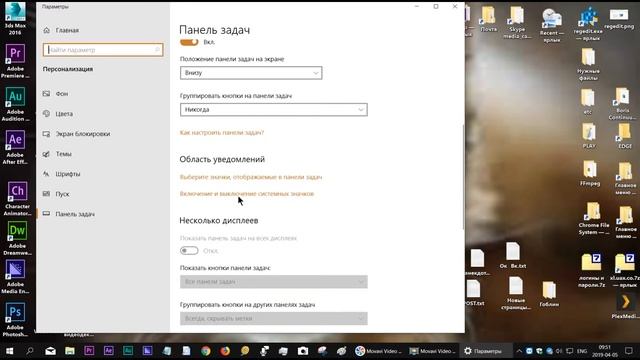Open the Windows Start button
This screenshot has width=640, height=360.
click(x=10, y=351)
